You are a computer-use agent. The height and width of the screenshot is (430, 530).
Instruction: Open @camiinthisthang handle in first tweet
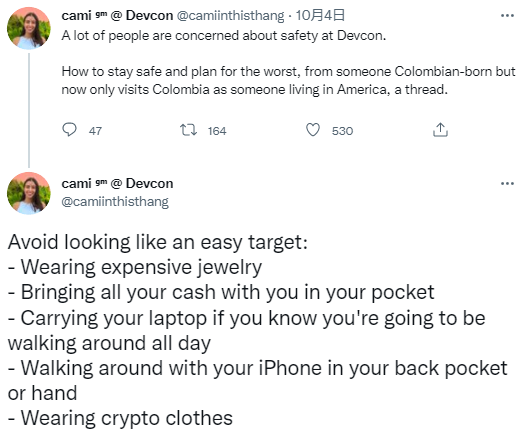(x=231, y=16)
